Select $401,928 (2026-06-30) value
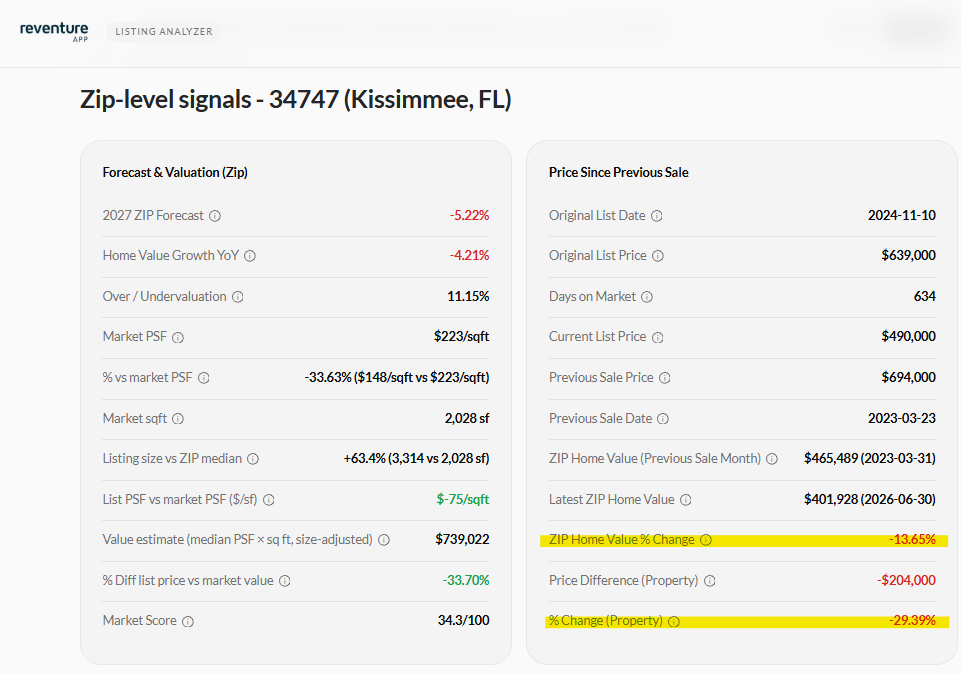 click(870, 499)
